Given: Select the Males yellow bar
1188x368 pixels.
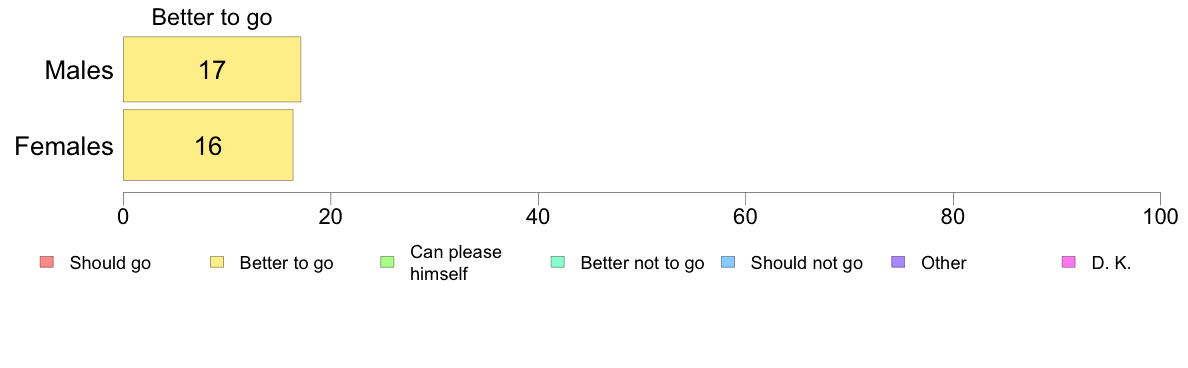Looking at the screenshot, I should click(x=212, y=69).
